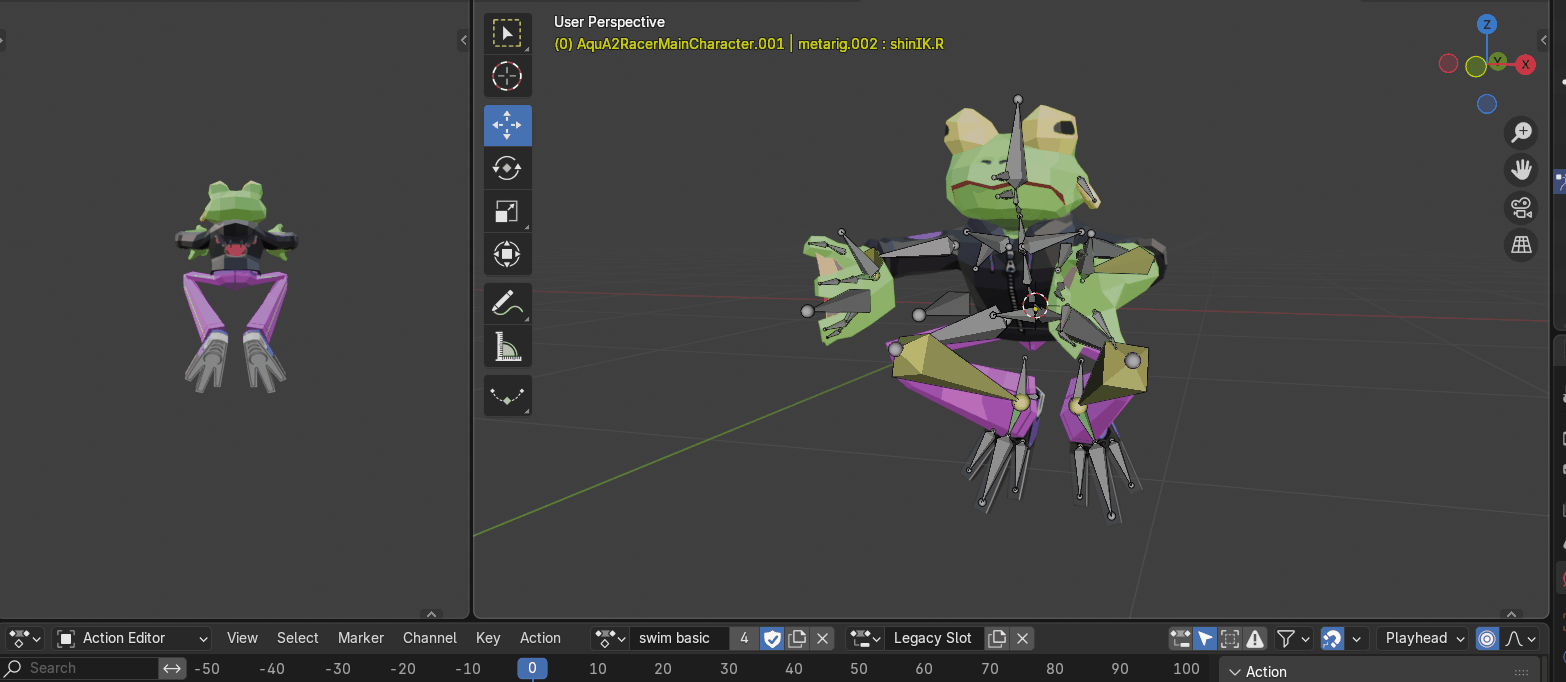Viewport: 1566px width, 682px height.
Task: Open the Marker menu
Action: coord(361,638)
